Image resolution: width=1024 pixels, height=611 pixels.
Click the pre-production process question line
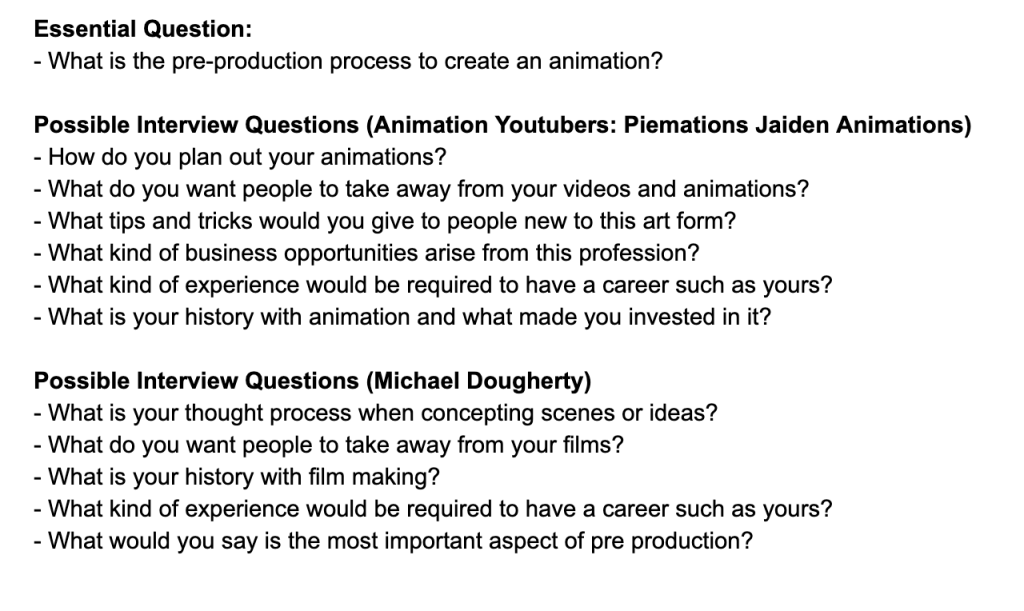pos(347,61)
